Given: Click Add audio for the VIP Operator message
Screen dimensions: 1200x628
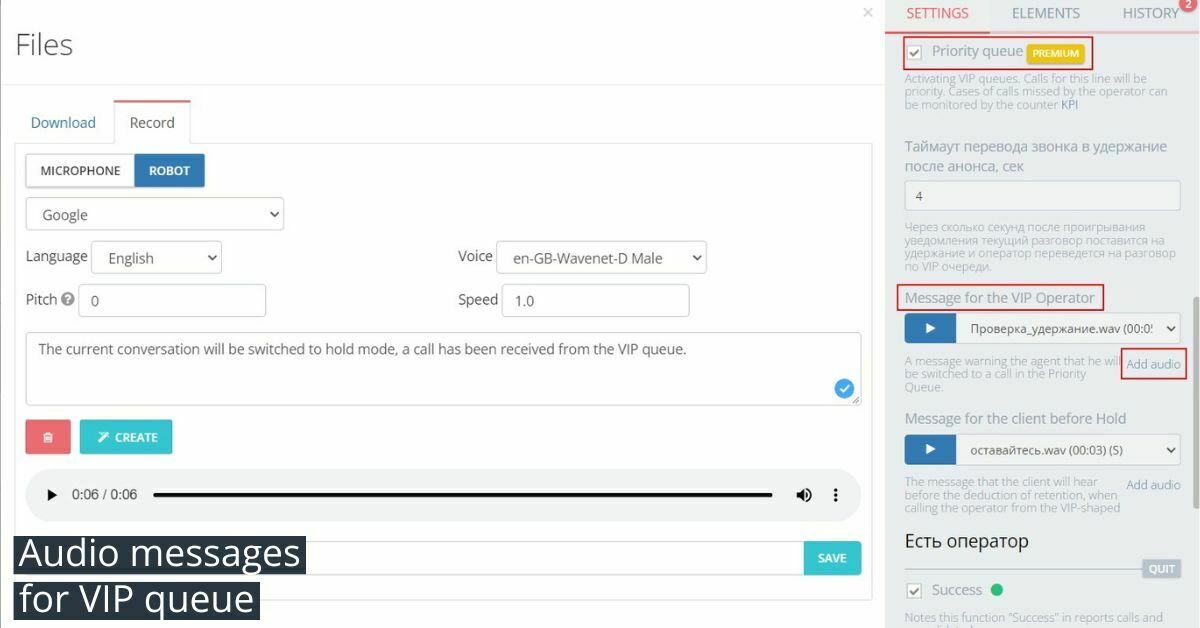Looking at the screenshot, I should click(1153, 364).
